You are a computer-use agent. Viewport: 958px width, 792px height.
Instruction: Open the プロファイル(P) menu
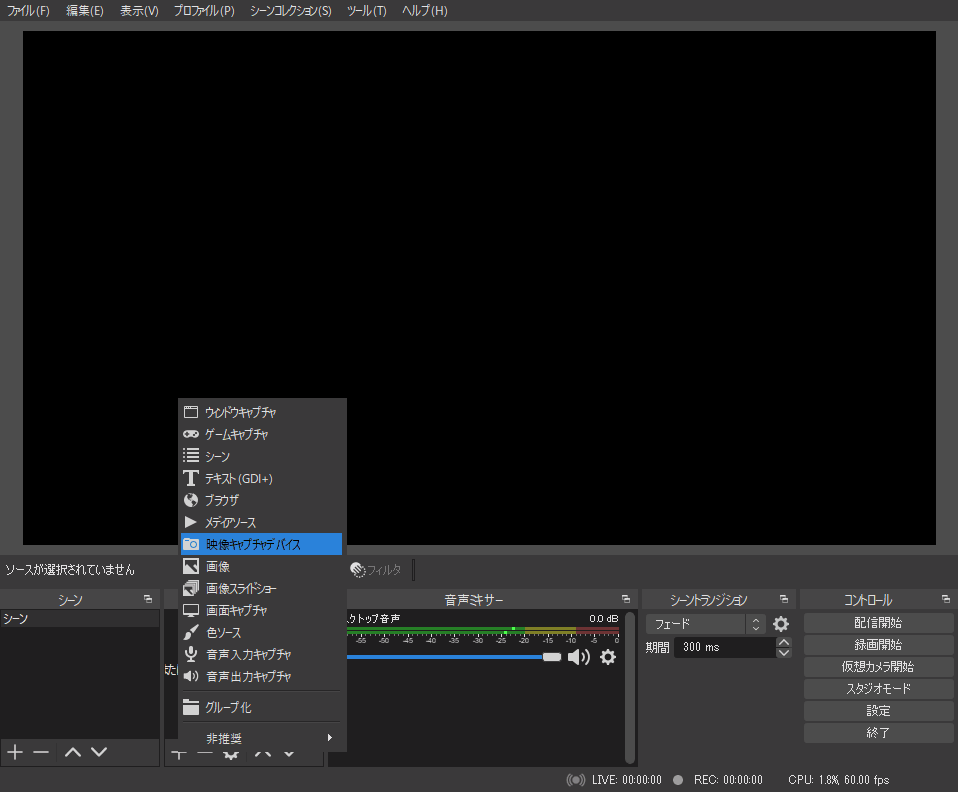[204, 11]
